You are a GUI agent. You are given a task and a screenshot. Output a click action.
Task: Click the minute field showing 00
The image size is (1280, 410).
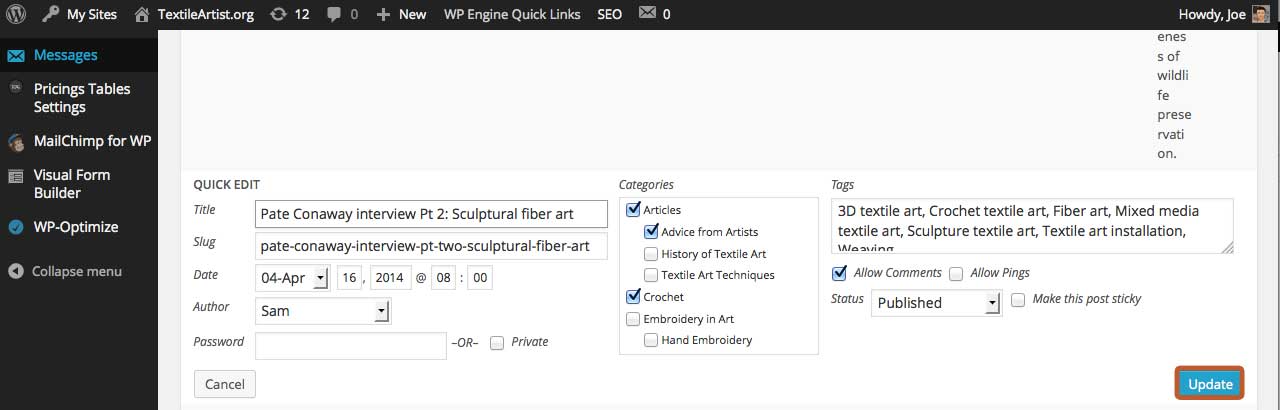tap(479, 278)
